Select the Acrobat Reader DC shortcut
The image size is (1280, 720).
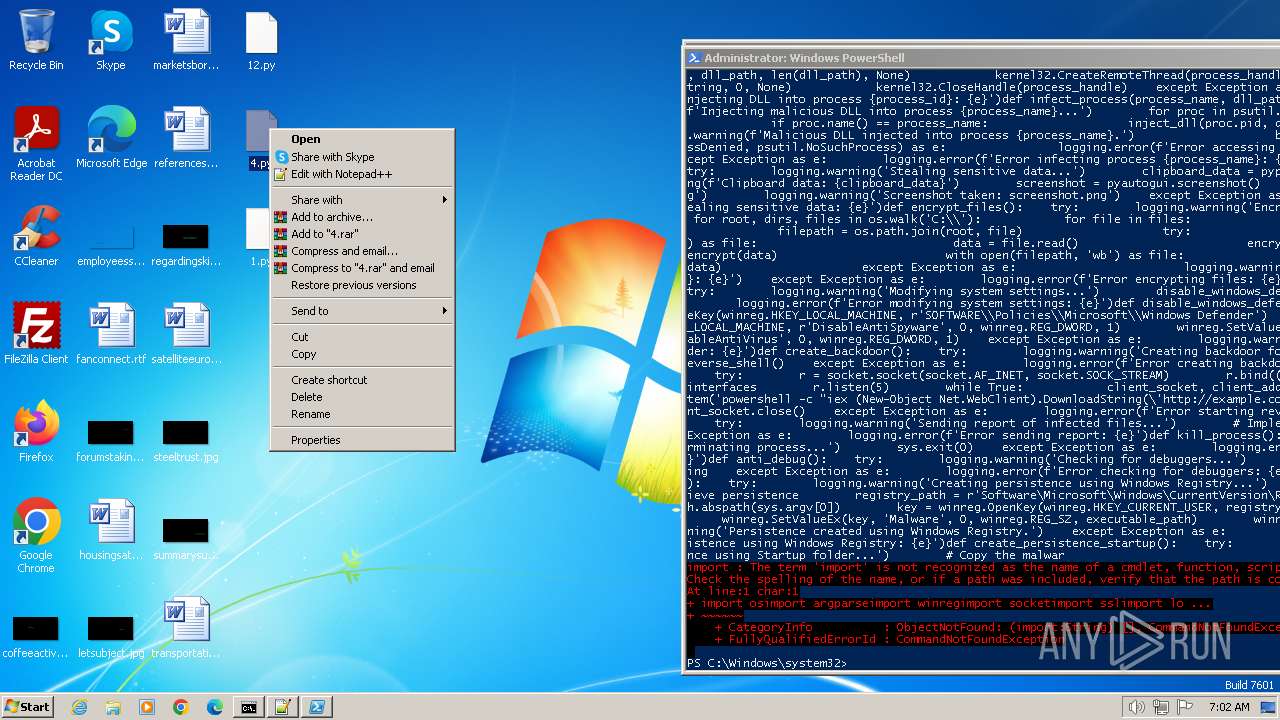point(36,145)
